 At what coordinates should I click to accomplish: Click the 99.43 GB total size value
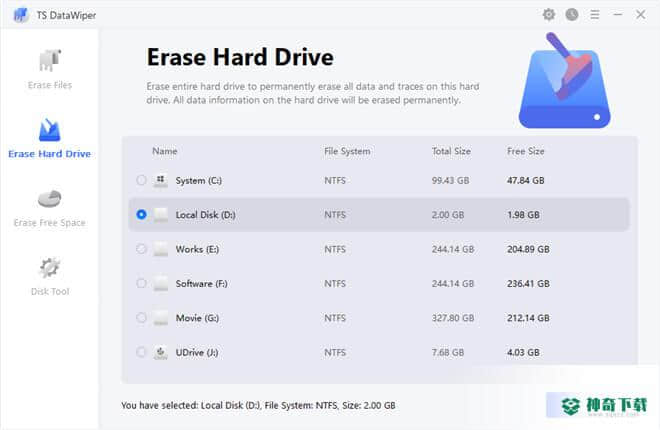click(450, 180)
